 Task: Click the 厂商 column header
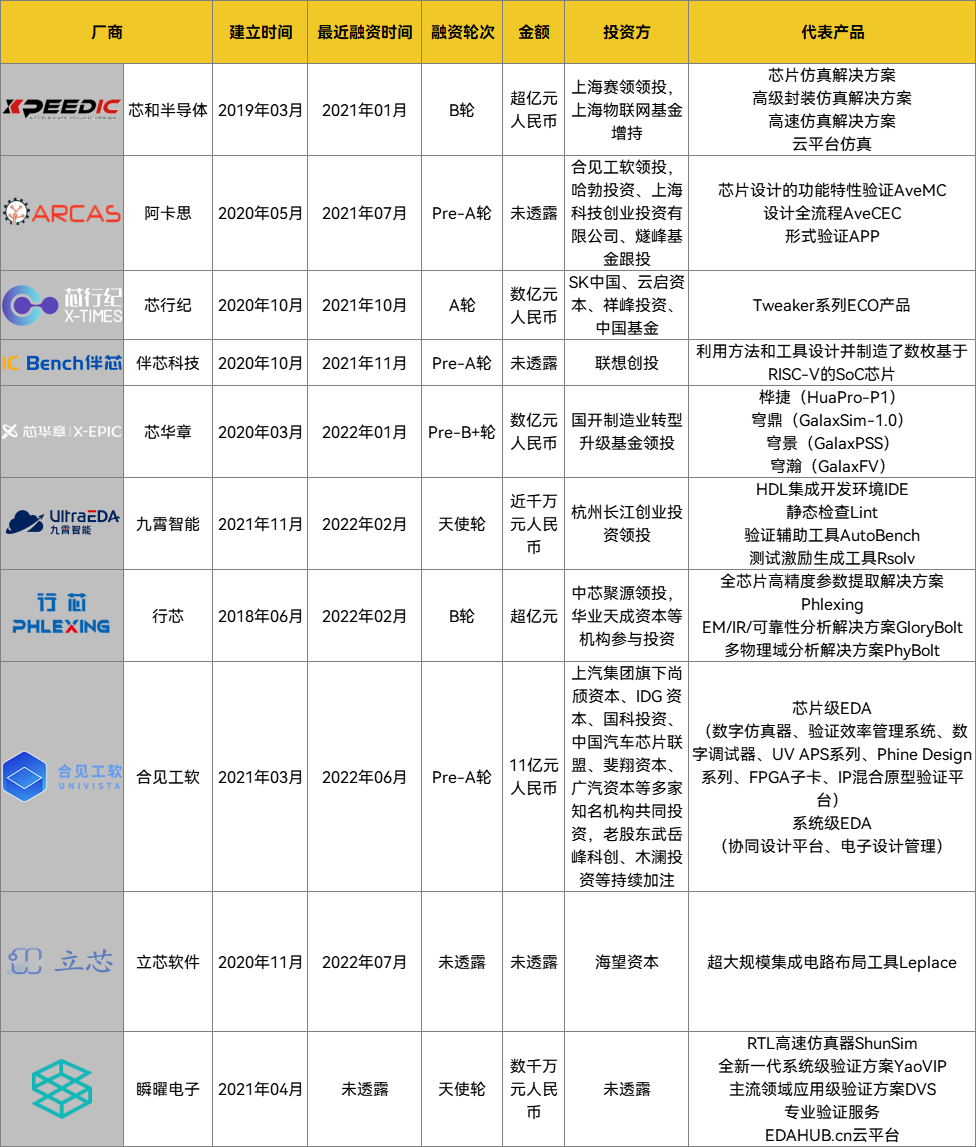click(106, 32)
